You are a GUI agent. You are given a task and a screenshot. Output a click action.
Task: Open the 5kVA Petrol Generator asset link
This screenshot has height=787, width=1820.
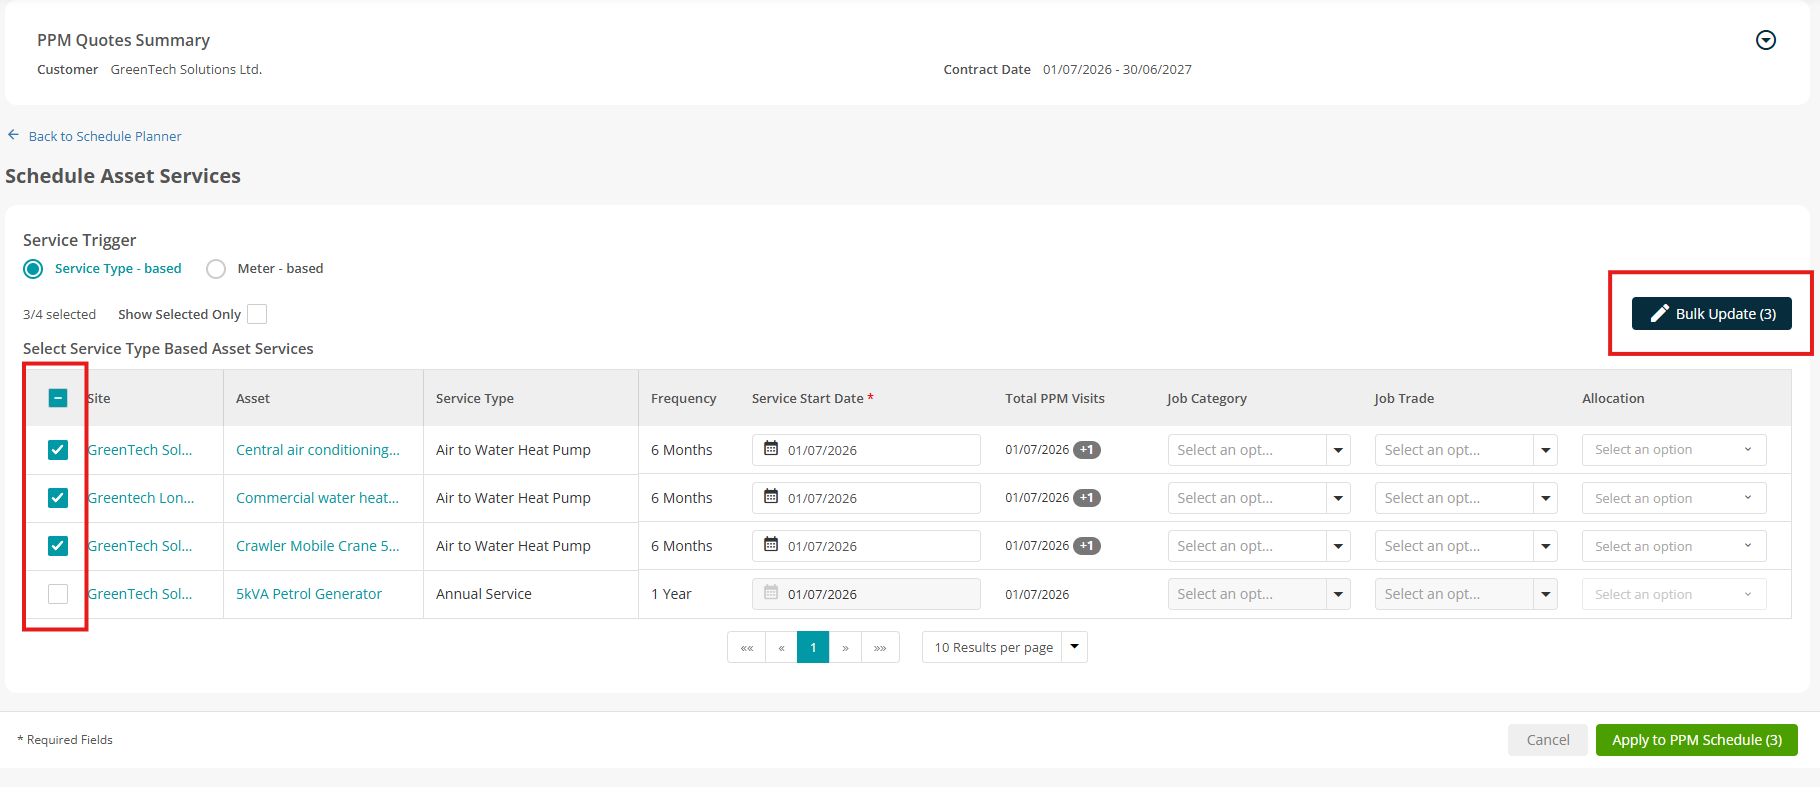pos(309,594)
